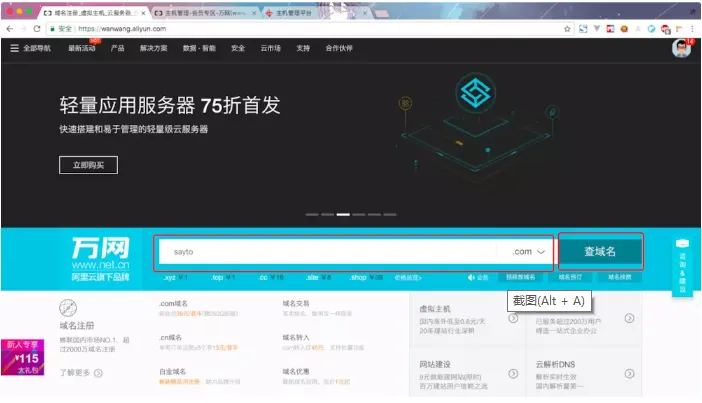Open the 云解析DNS card title

click(x=555, y=364)
